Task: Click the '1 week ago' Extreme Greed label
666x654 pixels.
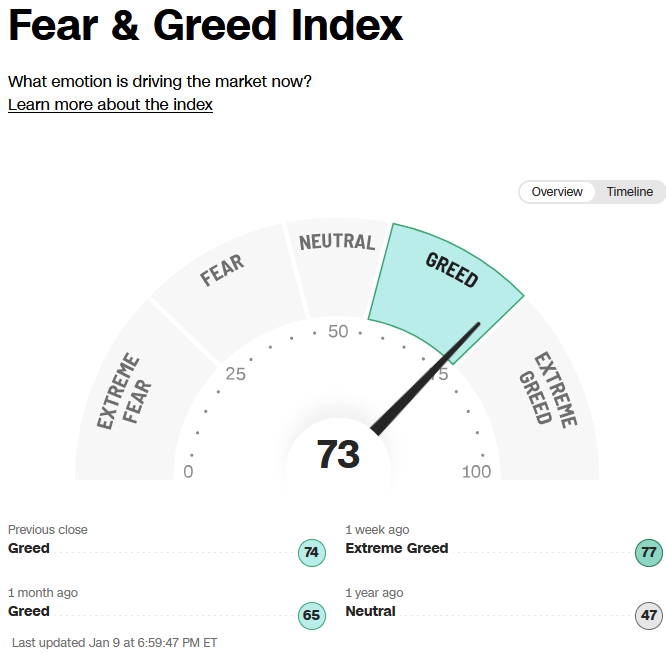Action: [397, 548]
